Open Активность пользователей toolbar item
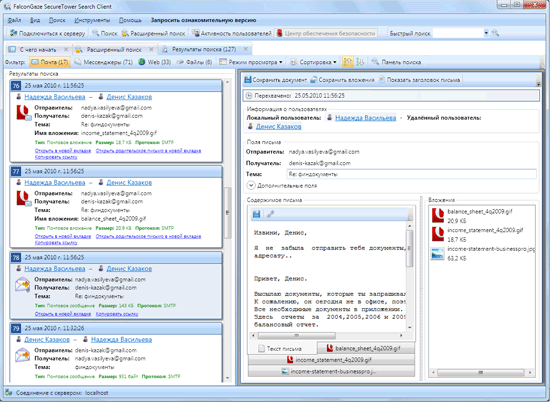The height and width of the screenshot is (402, 550). click(x=232, y=33)
